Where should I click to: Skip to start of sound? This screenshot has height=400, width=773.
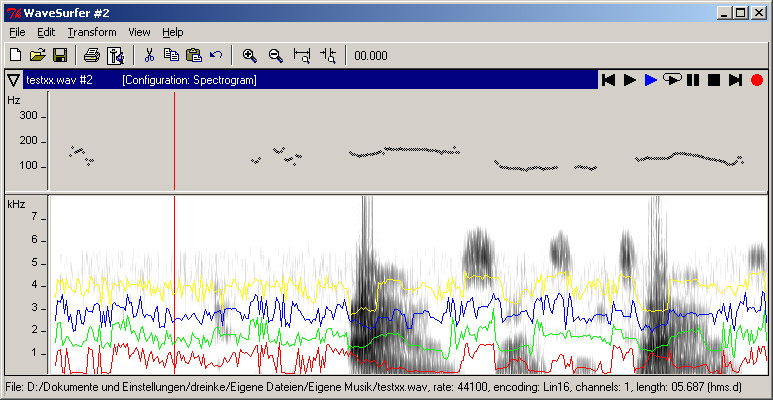tap(609, 80)
